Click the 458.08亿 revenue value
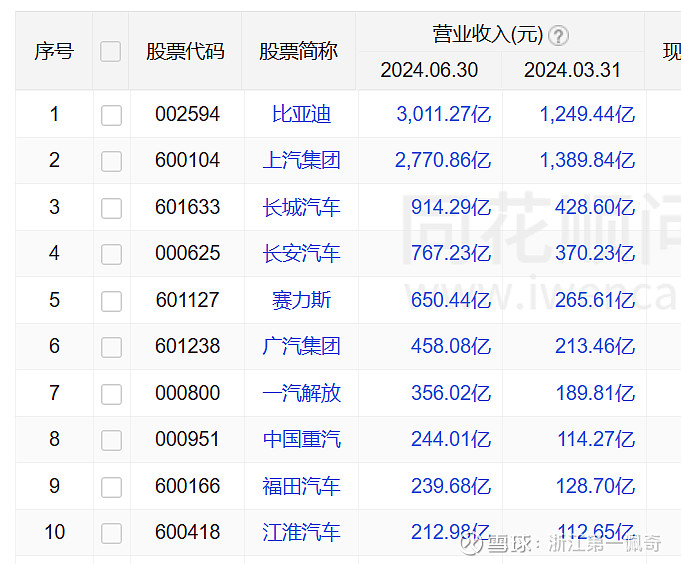This screenshot has height=564, width=681. click(x=451, y=347)
